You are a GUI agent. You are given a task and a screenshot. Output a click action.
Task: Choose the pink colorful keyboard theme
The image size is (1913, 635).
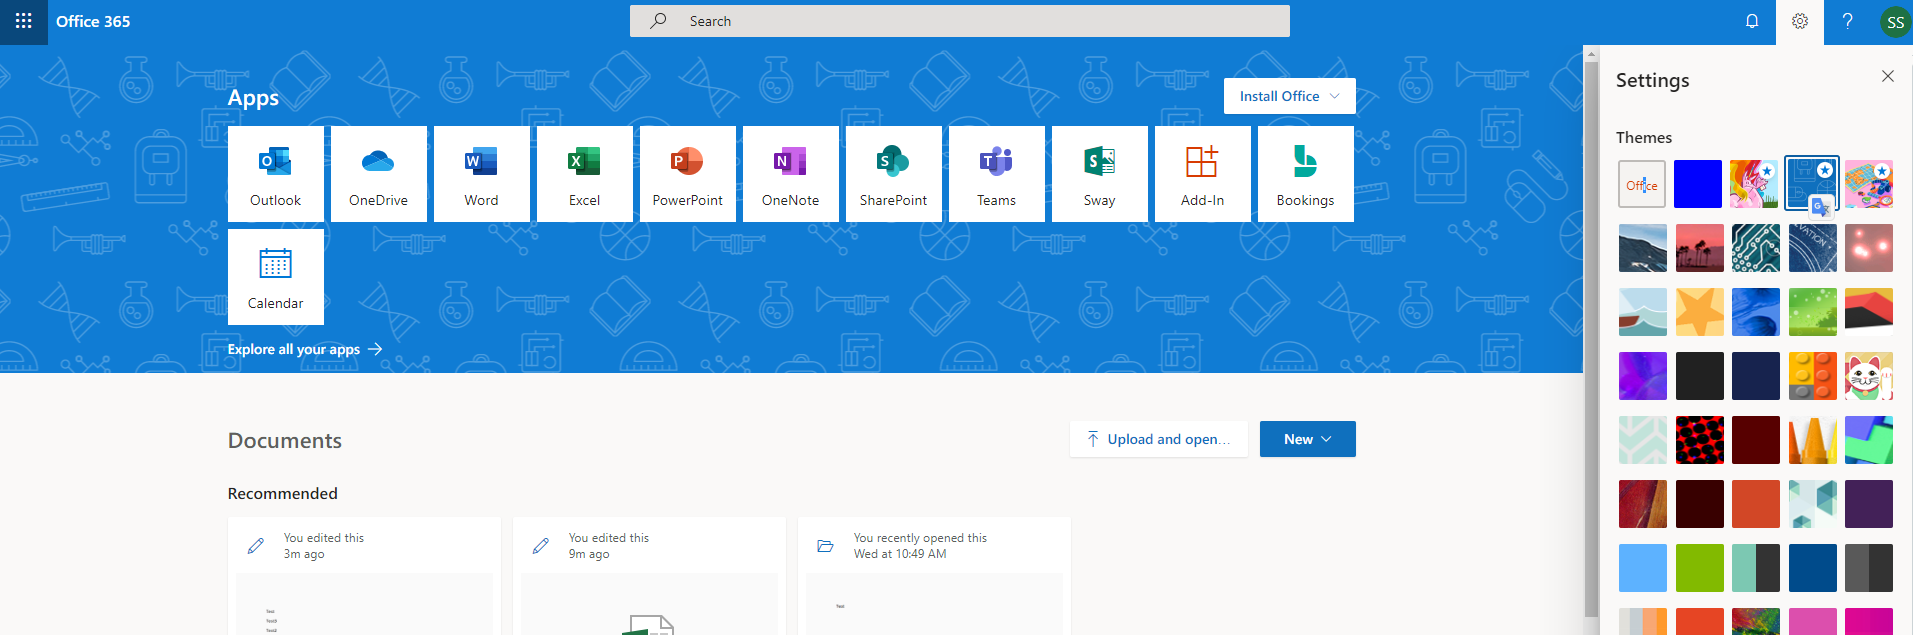[1869, 184]
